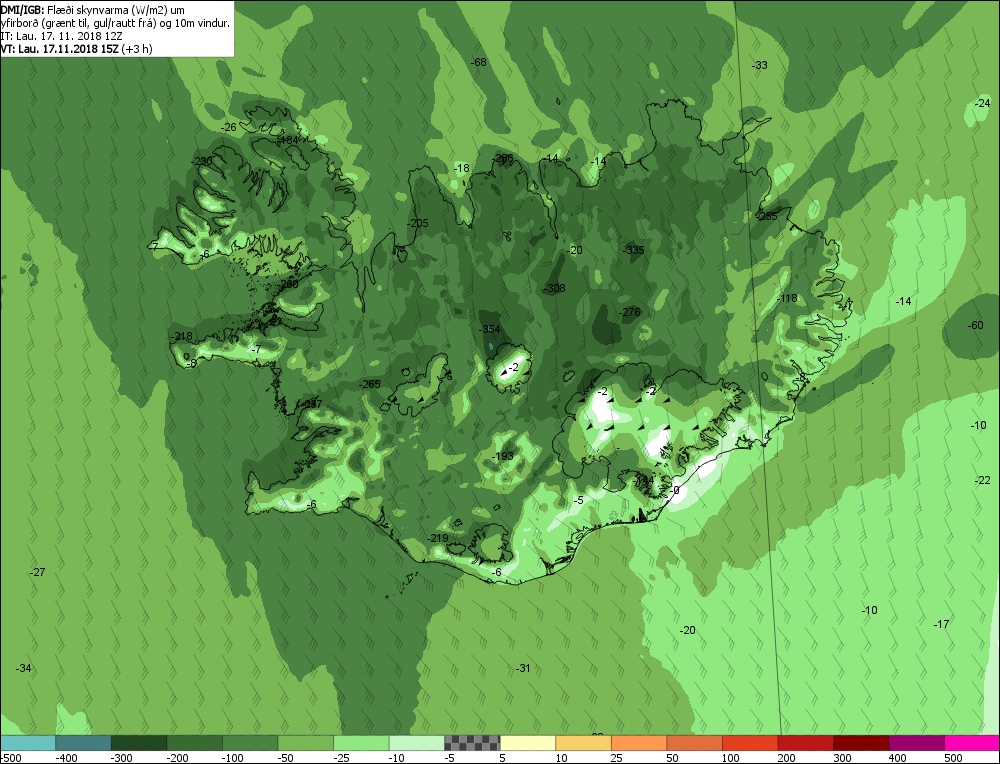This screenshot has width=1000, height=764.
Task: Click the -193 value on the map
Action: pos(503,457)
